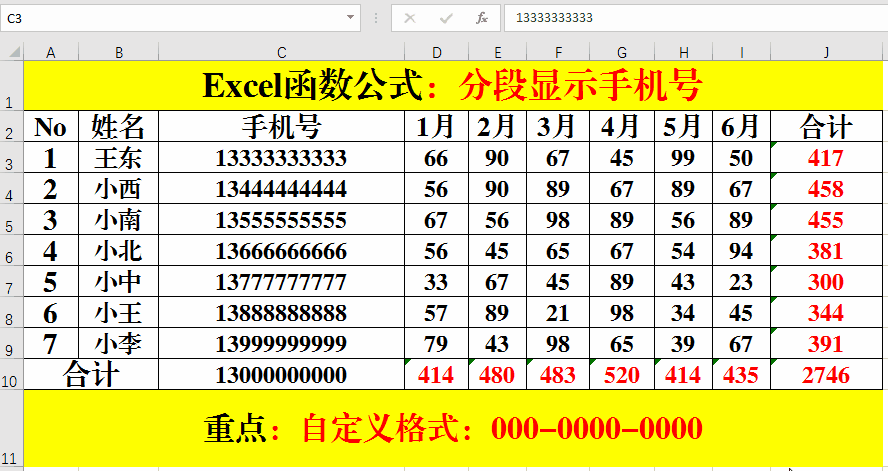Click phone number cell 13000000000
888x471 pixels.
(x=281, y=374)
